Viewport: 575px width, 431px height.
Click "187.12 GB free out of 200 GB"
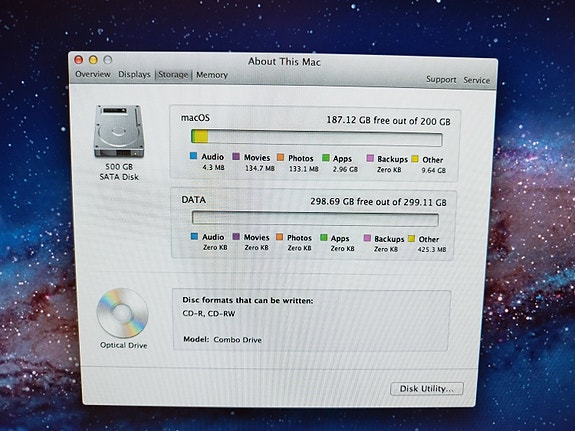pos(388,121)
